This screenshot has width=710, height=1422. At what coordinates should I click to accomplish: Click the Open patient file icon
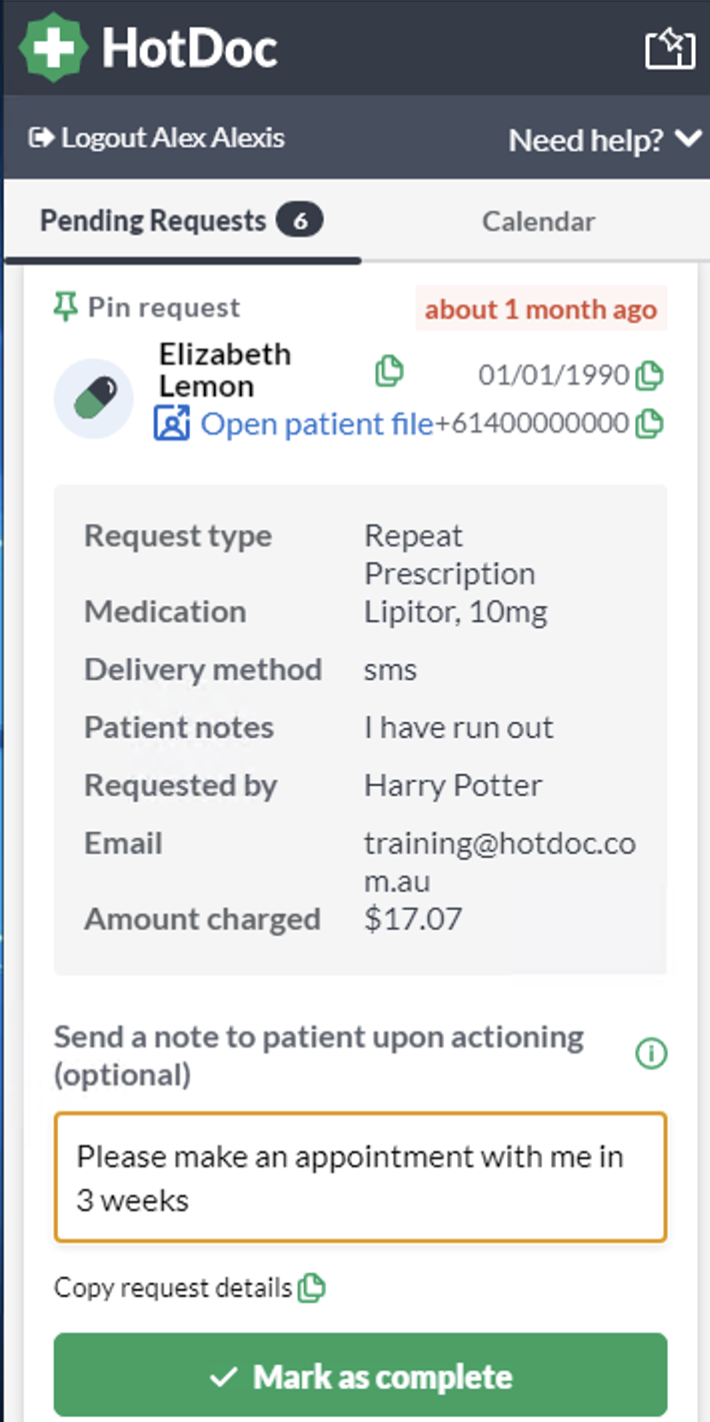pos(173,423)
